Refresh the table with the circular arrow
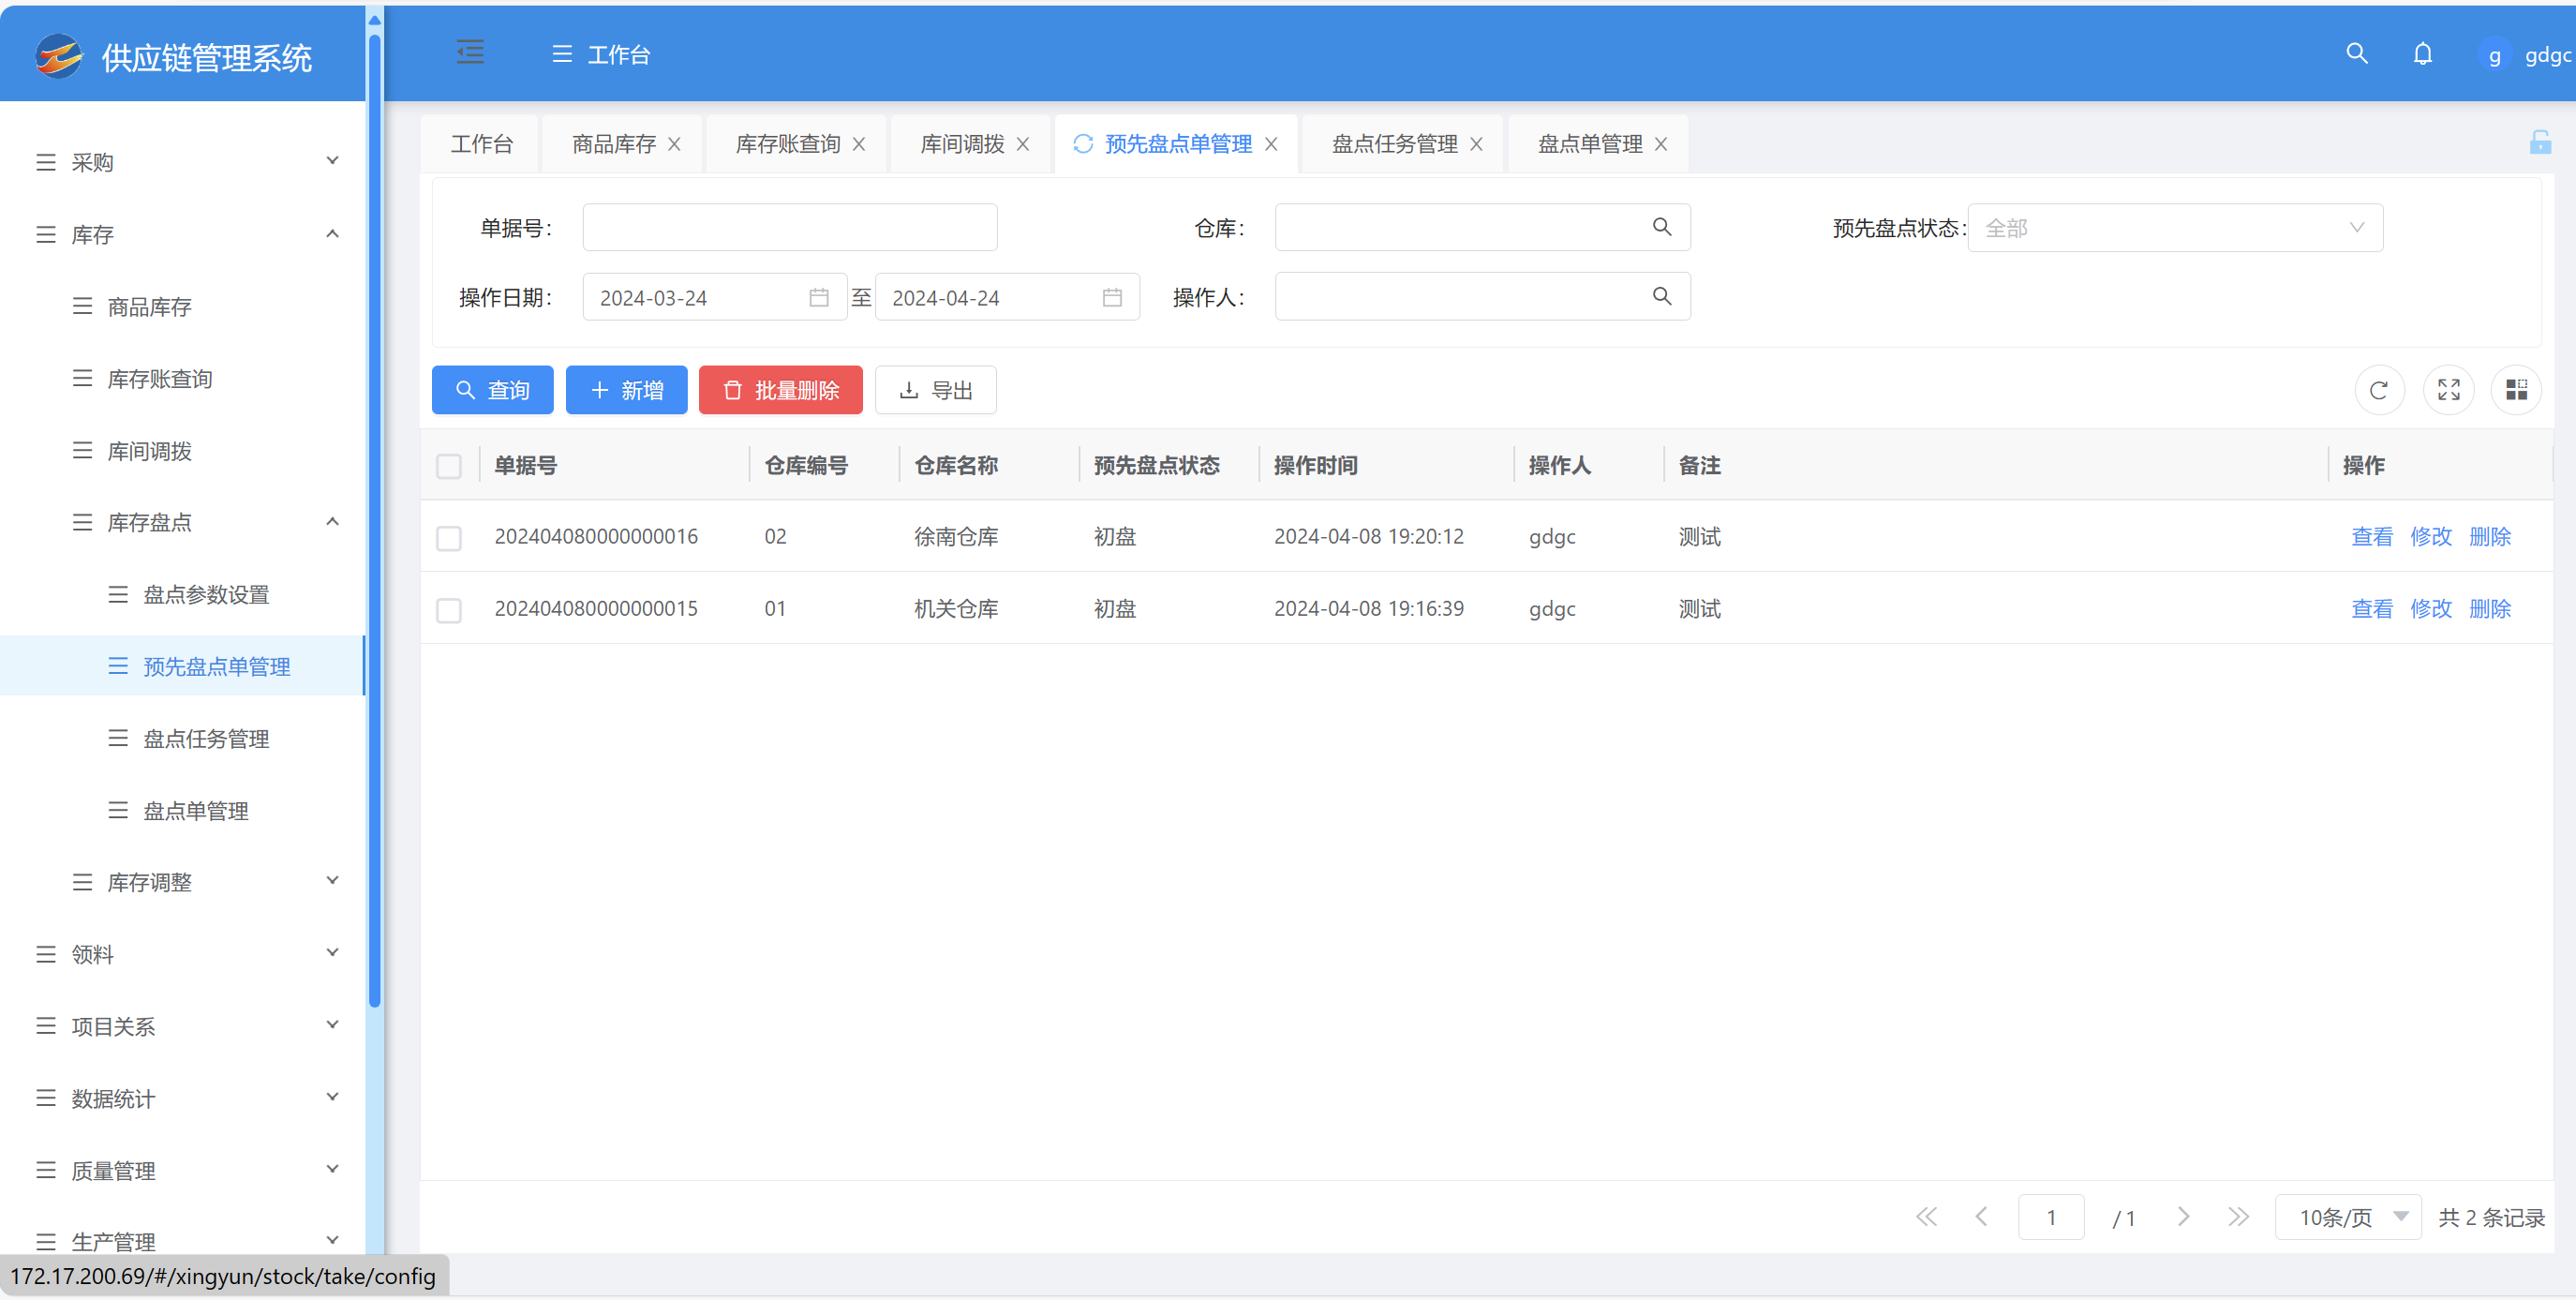Viewport: 2576px width, 1300px height. click(2379, 390)
